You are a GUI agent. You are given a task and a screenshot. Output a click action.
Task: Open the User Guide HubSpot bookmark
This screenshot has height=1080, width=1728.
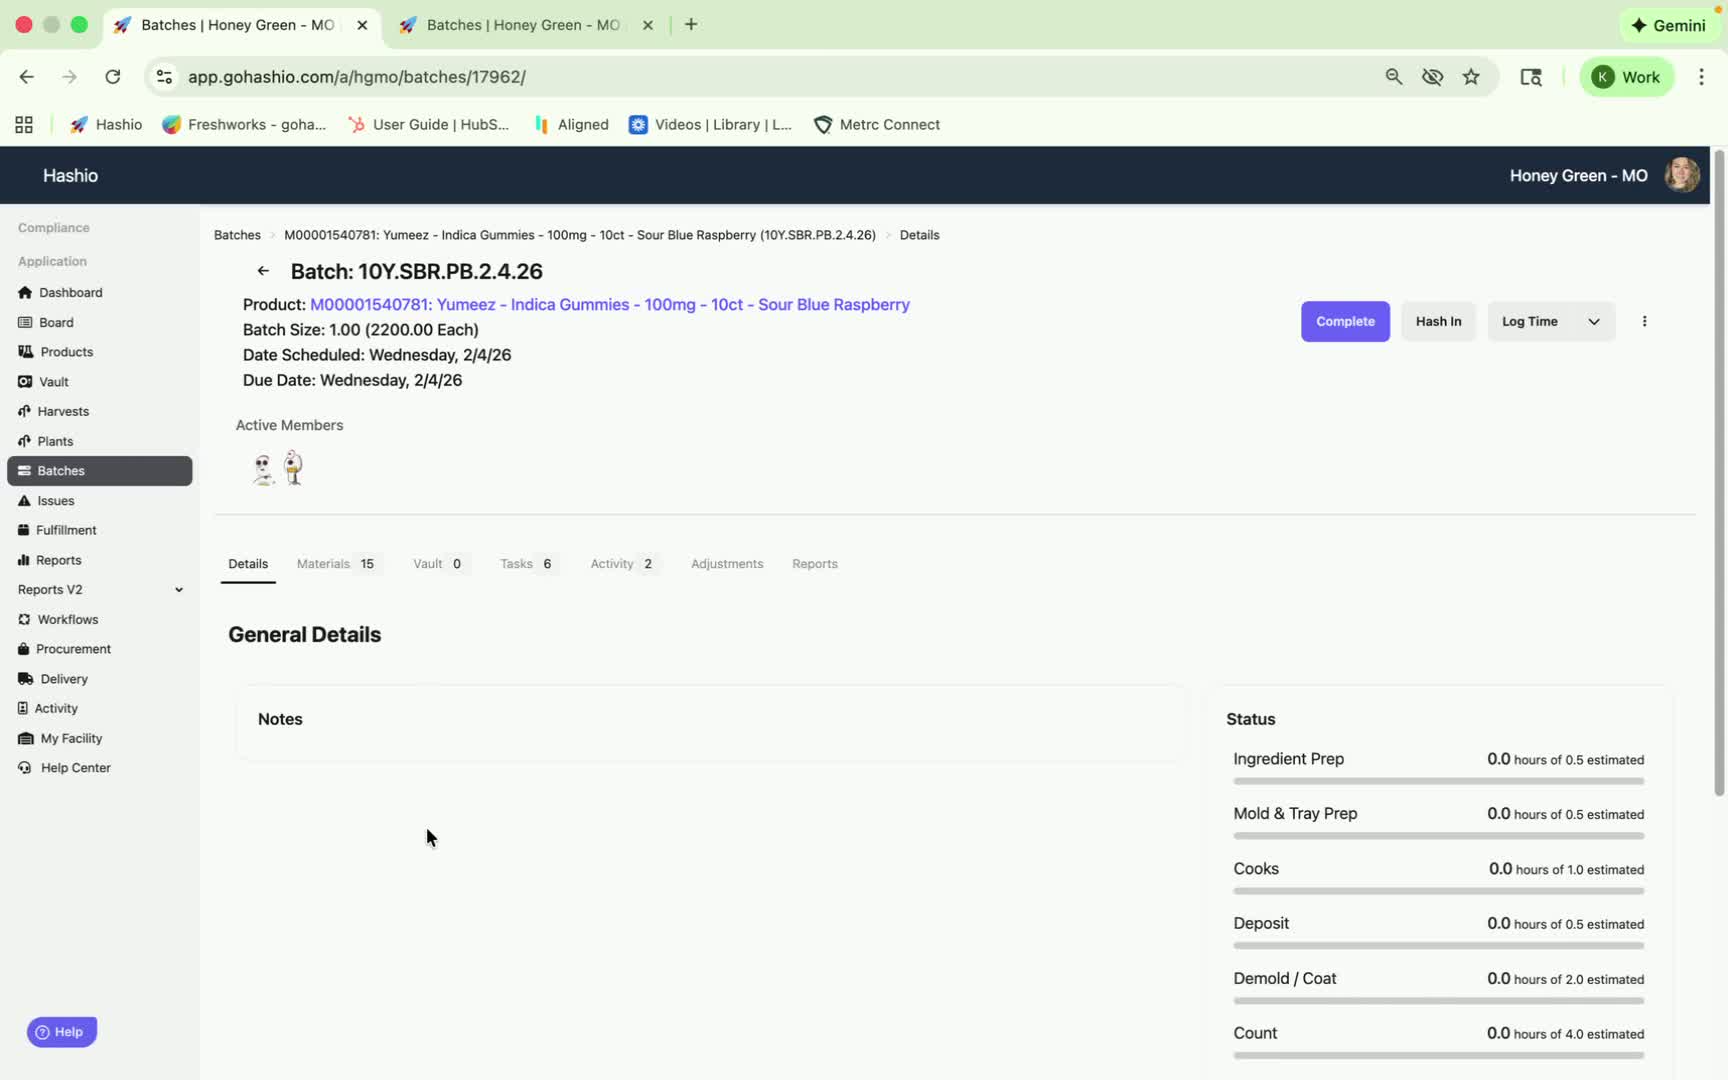428,125
